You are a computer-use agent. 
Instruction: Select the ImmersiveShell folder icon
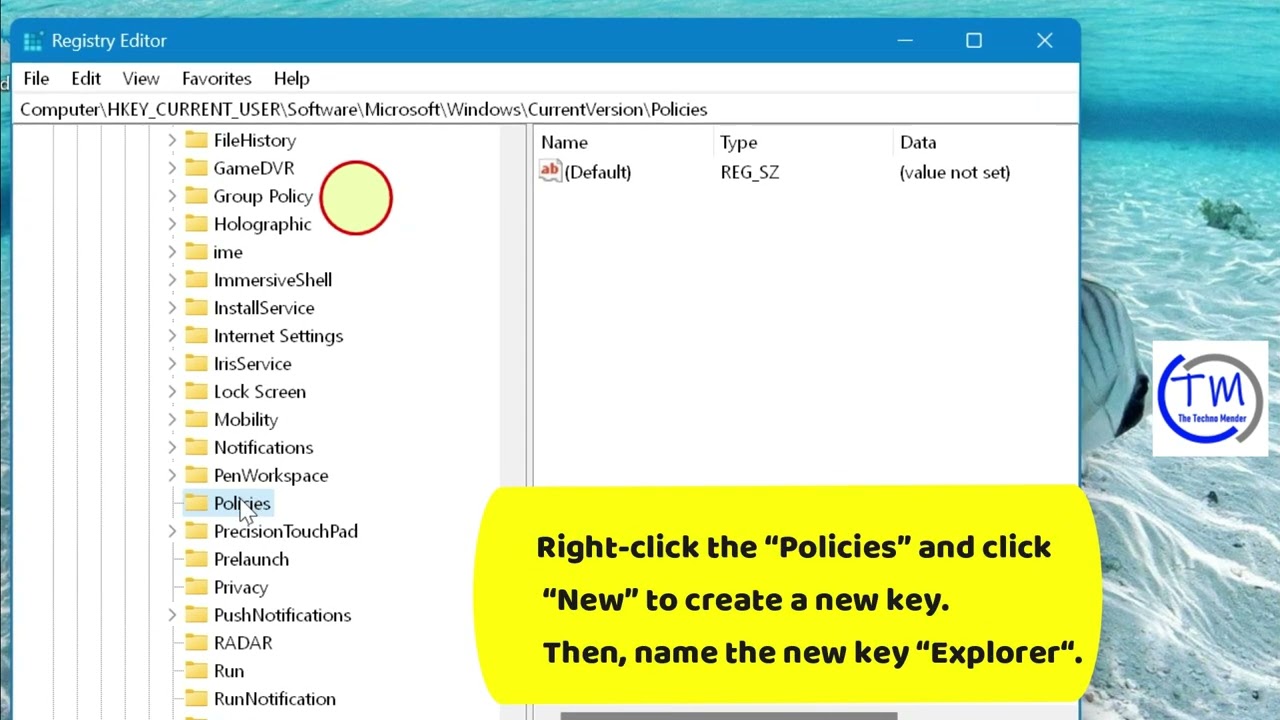coord(196,280)
